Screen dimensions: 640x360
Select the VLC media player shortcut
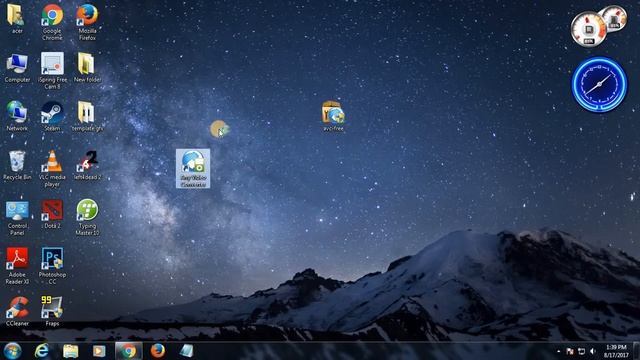[x=52, y=169]
